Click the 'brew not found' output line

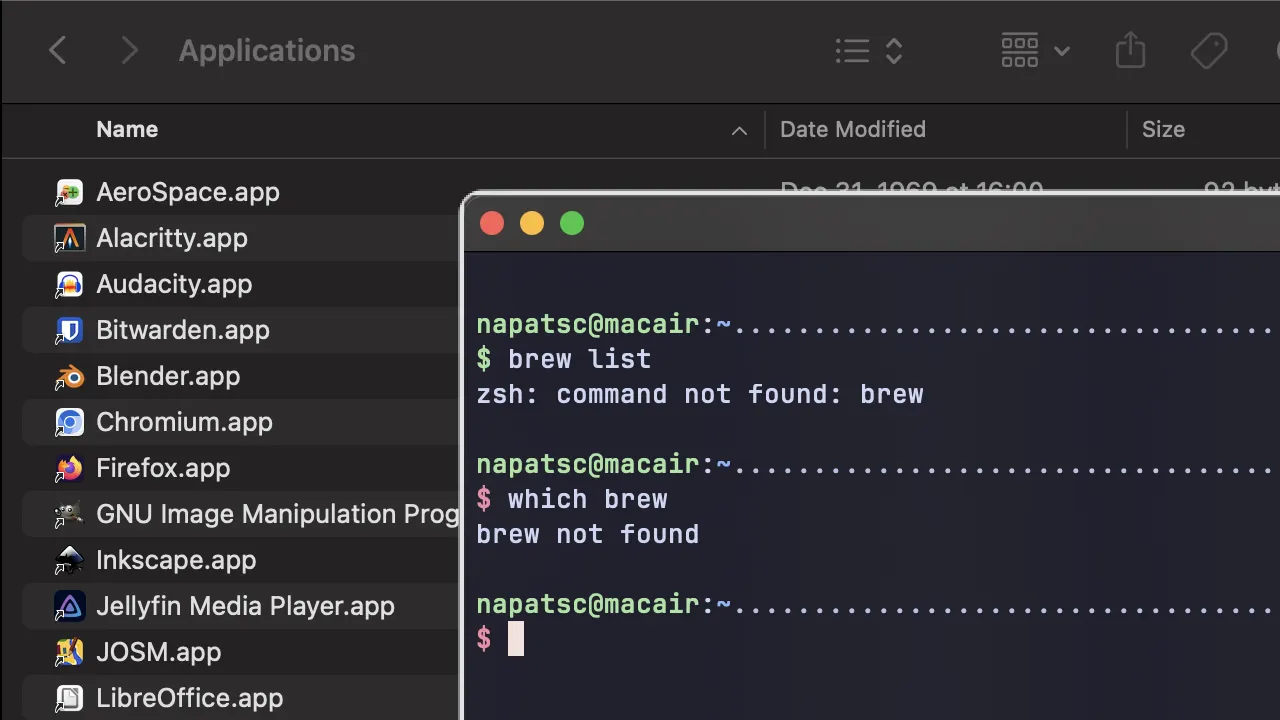(588, 534)
